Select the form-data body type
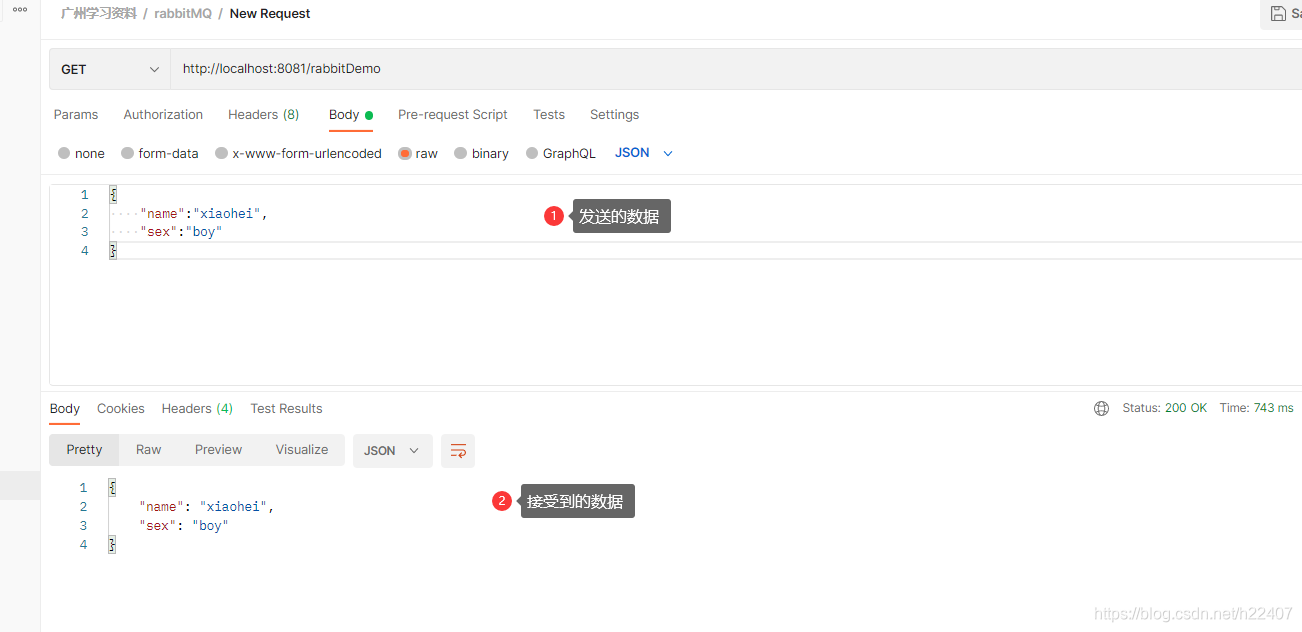 pos(160,154)
